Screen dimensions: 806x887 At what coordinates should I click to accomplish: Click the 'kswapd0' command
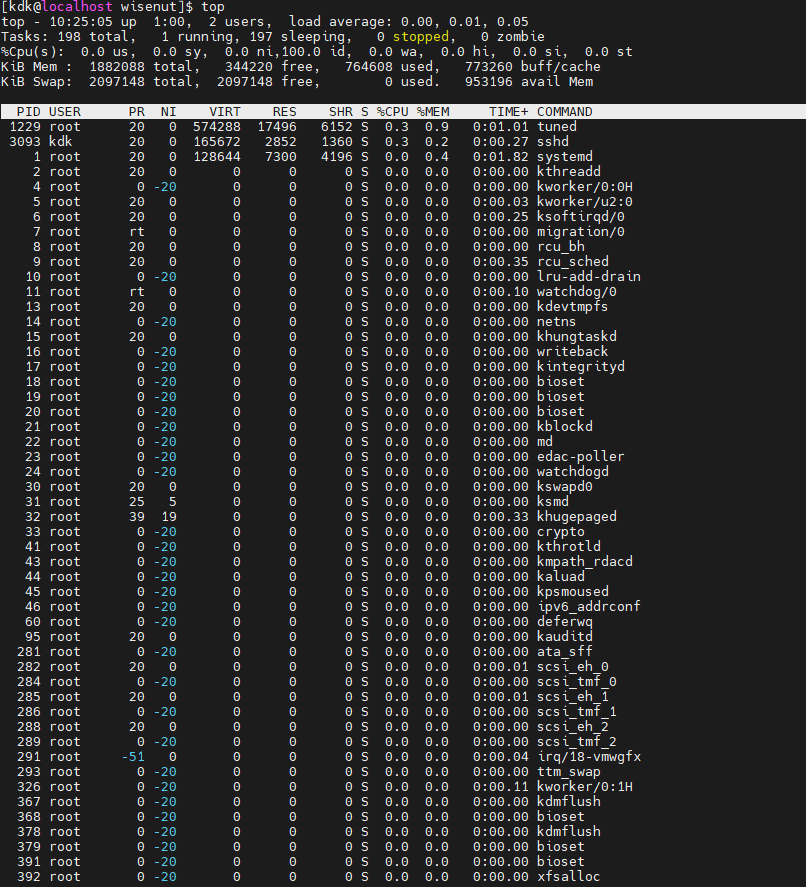pos(564,486)
